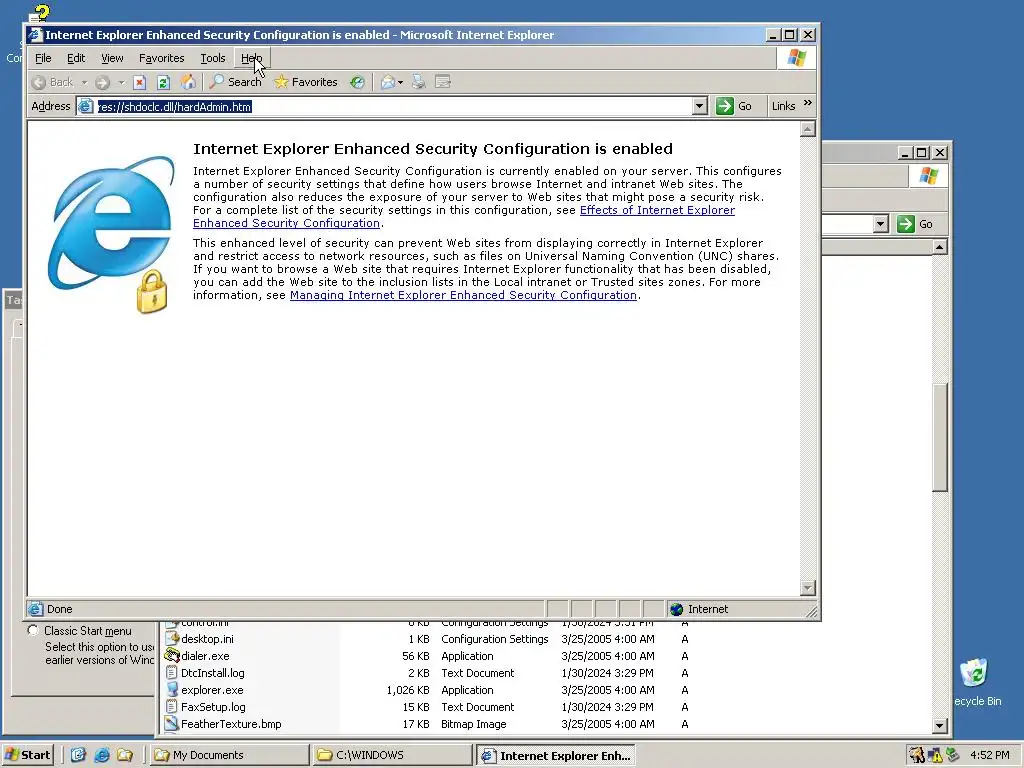1024x768 pixels.
Task: Click scroll down arrow in C:\WINDOWS file list
Action: [x=940, y=725]
